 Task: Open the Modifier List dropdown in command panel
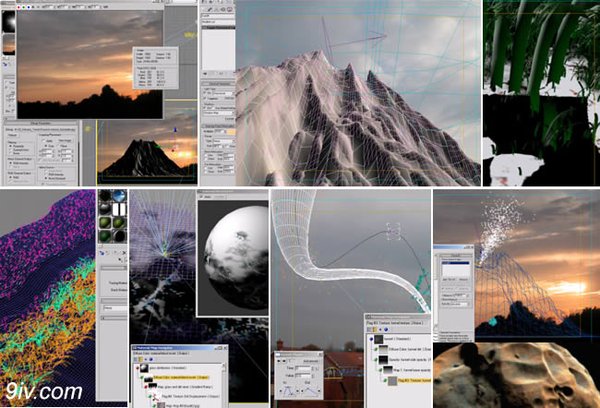(218, 22)
